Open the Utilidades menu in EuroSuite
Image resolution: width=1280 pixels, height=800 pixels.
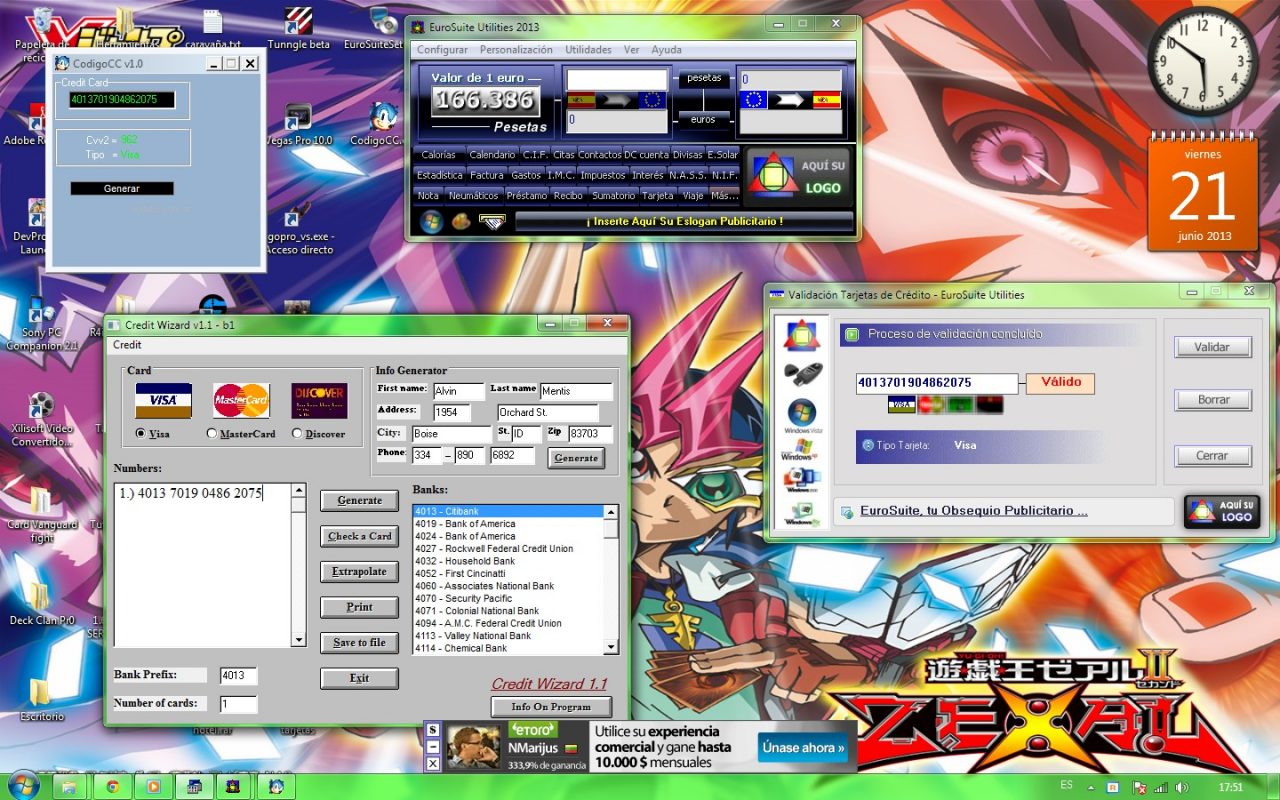point(588,50)
